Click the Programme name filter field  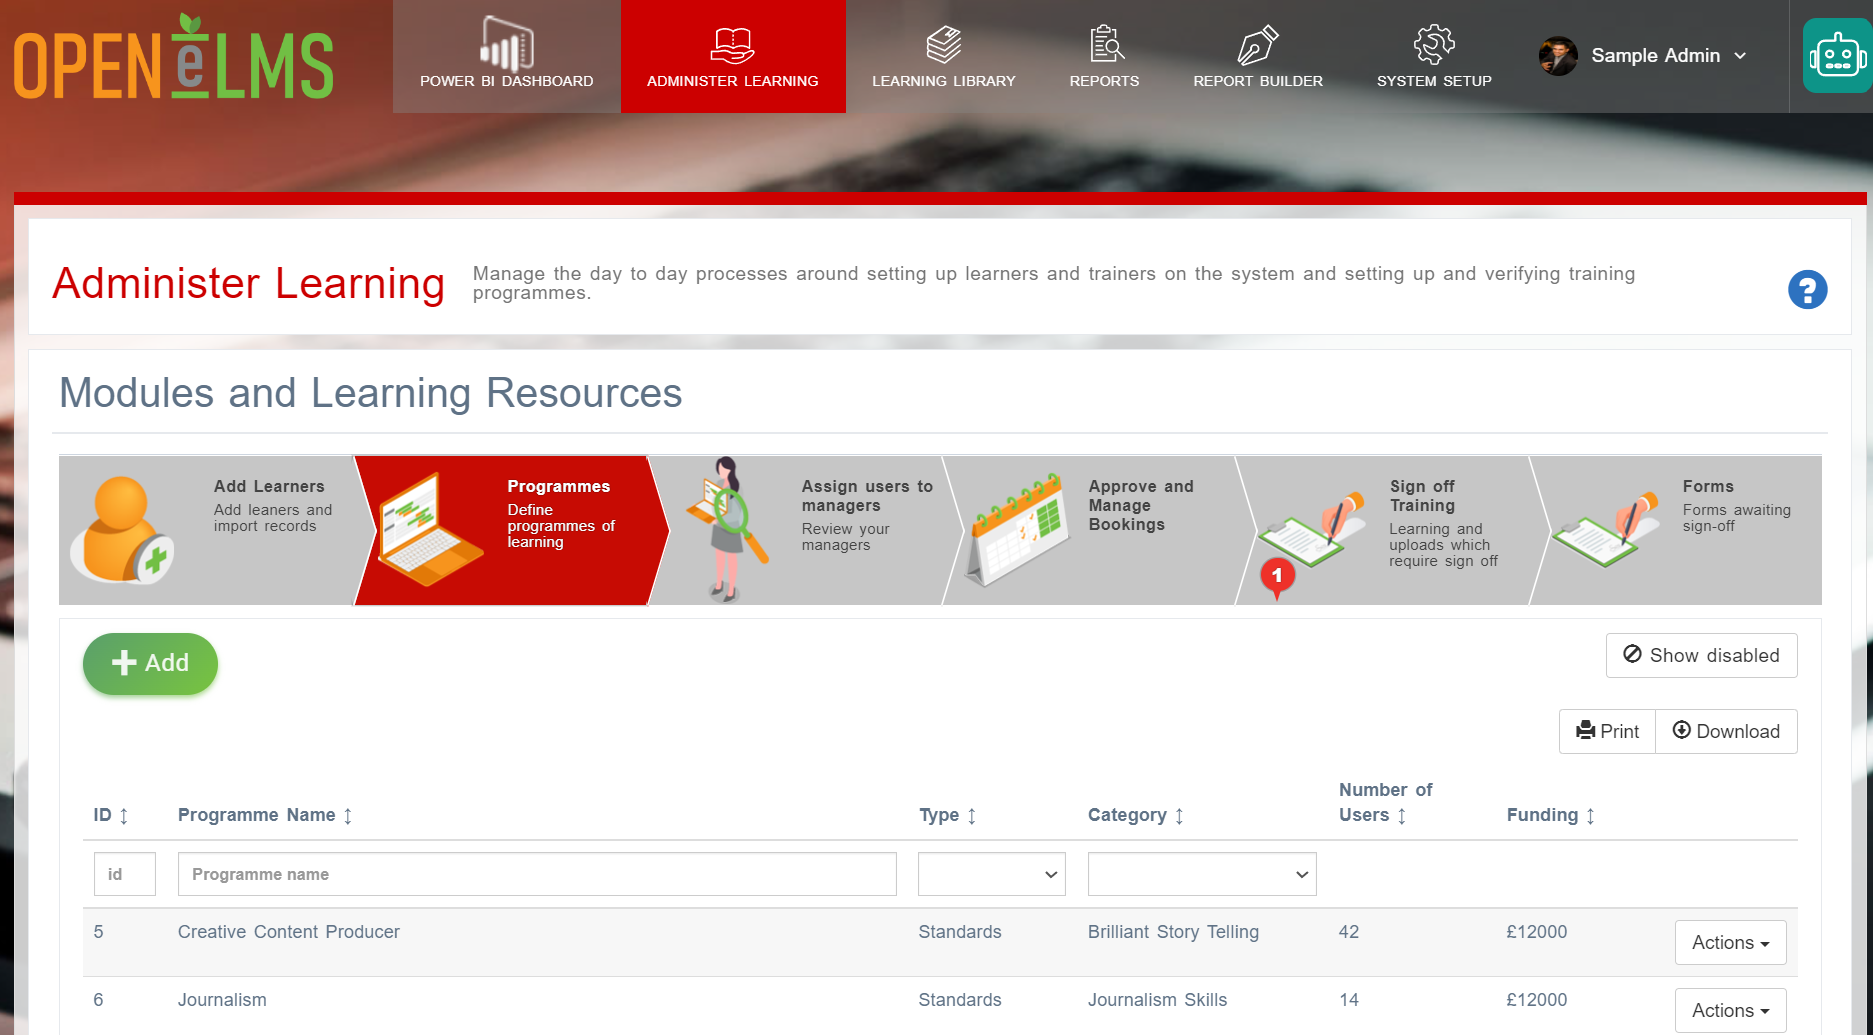pos(537,874)
